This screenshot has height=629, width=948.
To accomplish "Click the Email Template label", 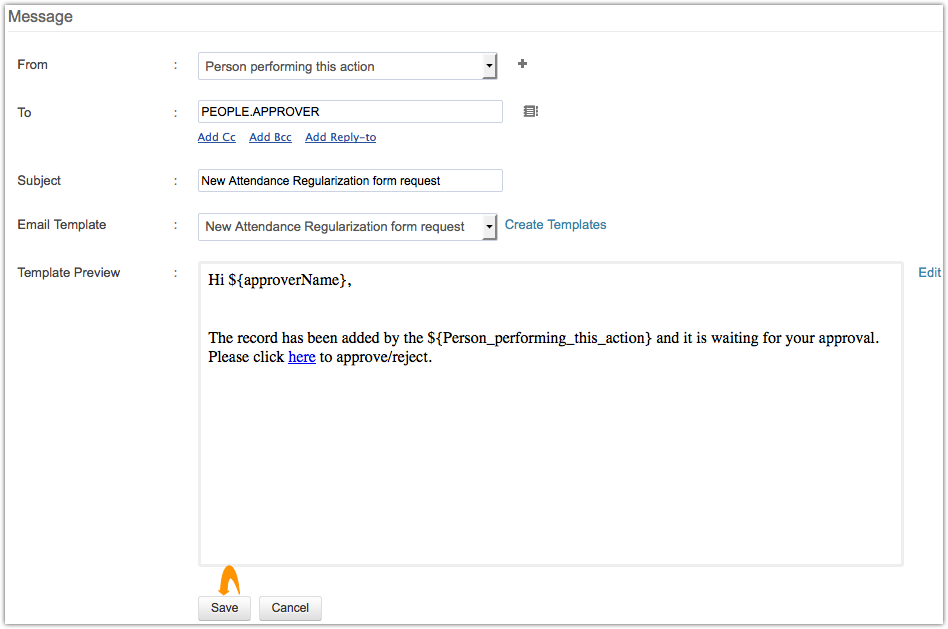I will (62, 225).
